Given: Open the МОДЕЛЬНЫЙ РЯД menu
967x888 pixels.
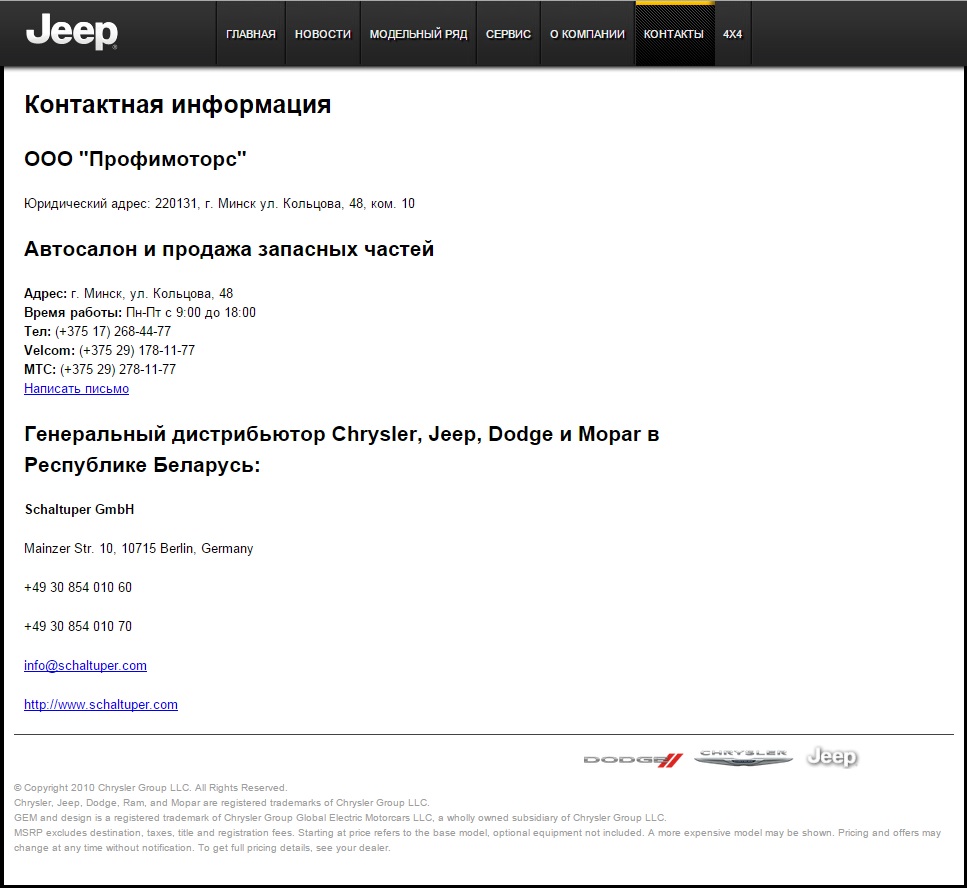Looking at the screenshot, I should 418,34.
